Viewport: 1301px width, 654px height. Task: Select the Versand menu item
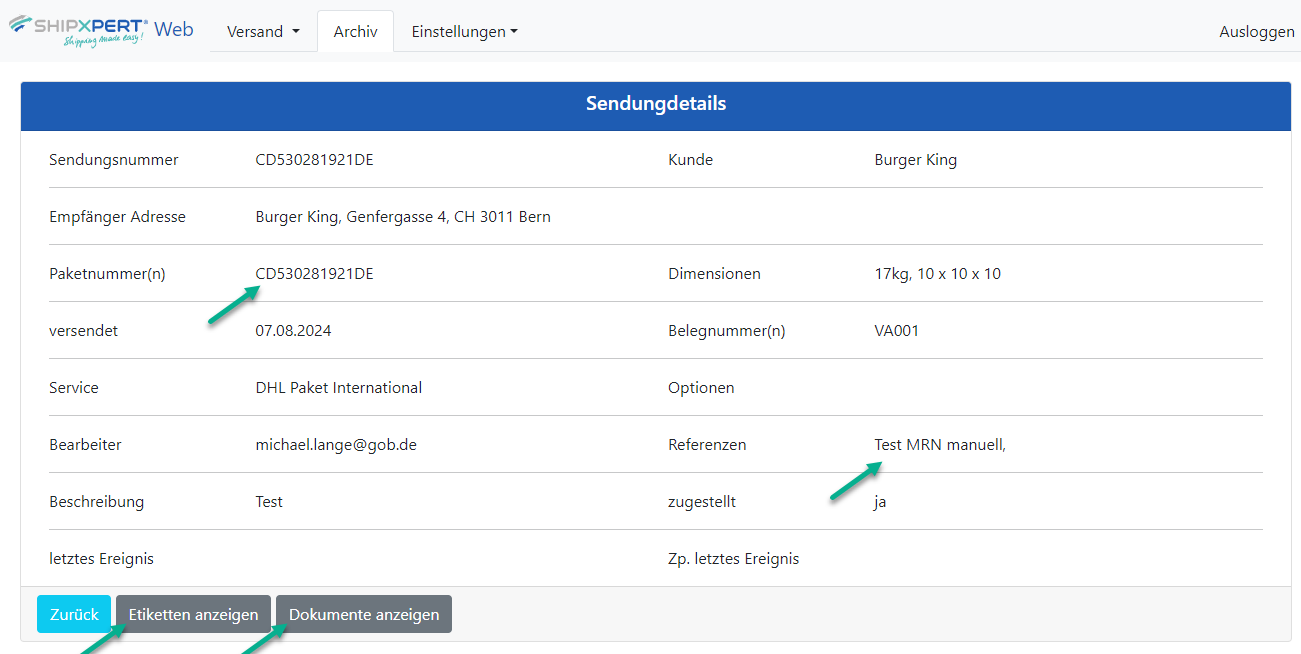(x=254, y=31)
